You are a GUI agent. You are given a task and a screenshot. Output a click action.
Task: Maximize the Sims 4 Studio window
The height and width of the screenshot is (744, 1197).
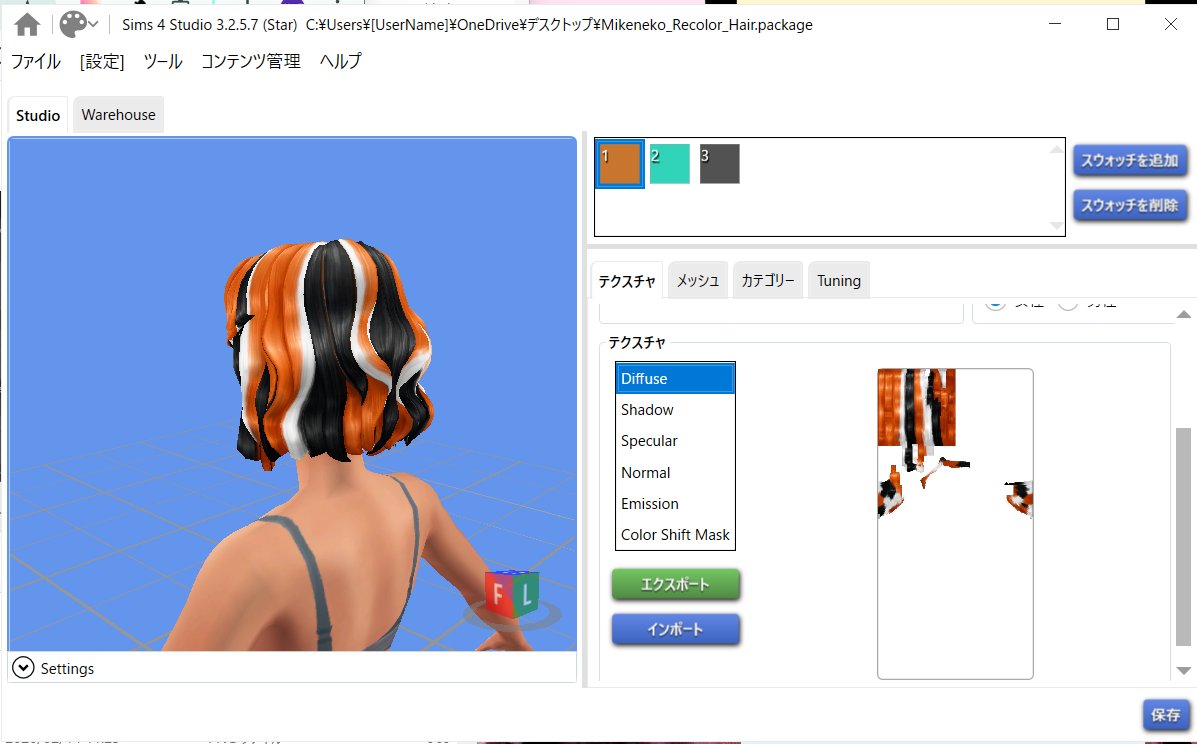[1113, 24]
